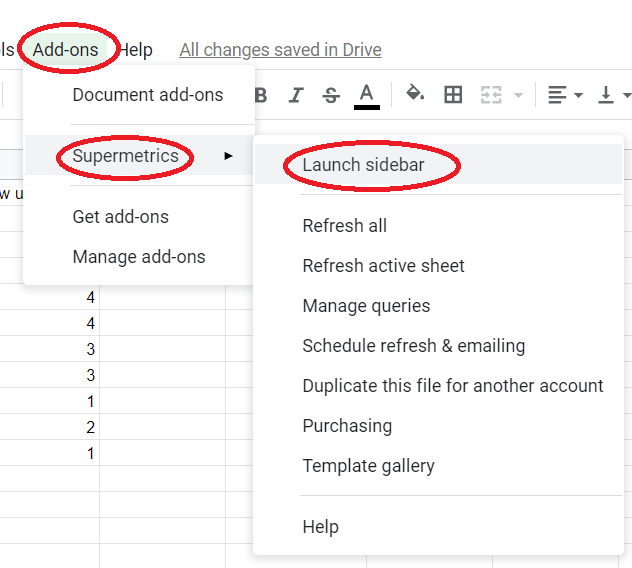Select Refresh all
632x568 pixels.
point(438,225)
